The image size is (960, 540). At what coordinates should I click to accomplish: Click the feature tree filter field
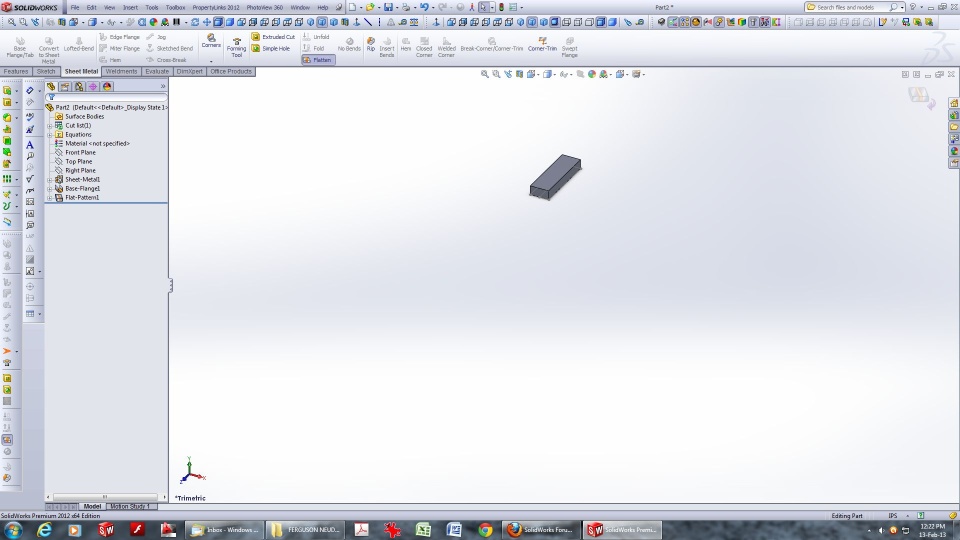107,97
